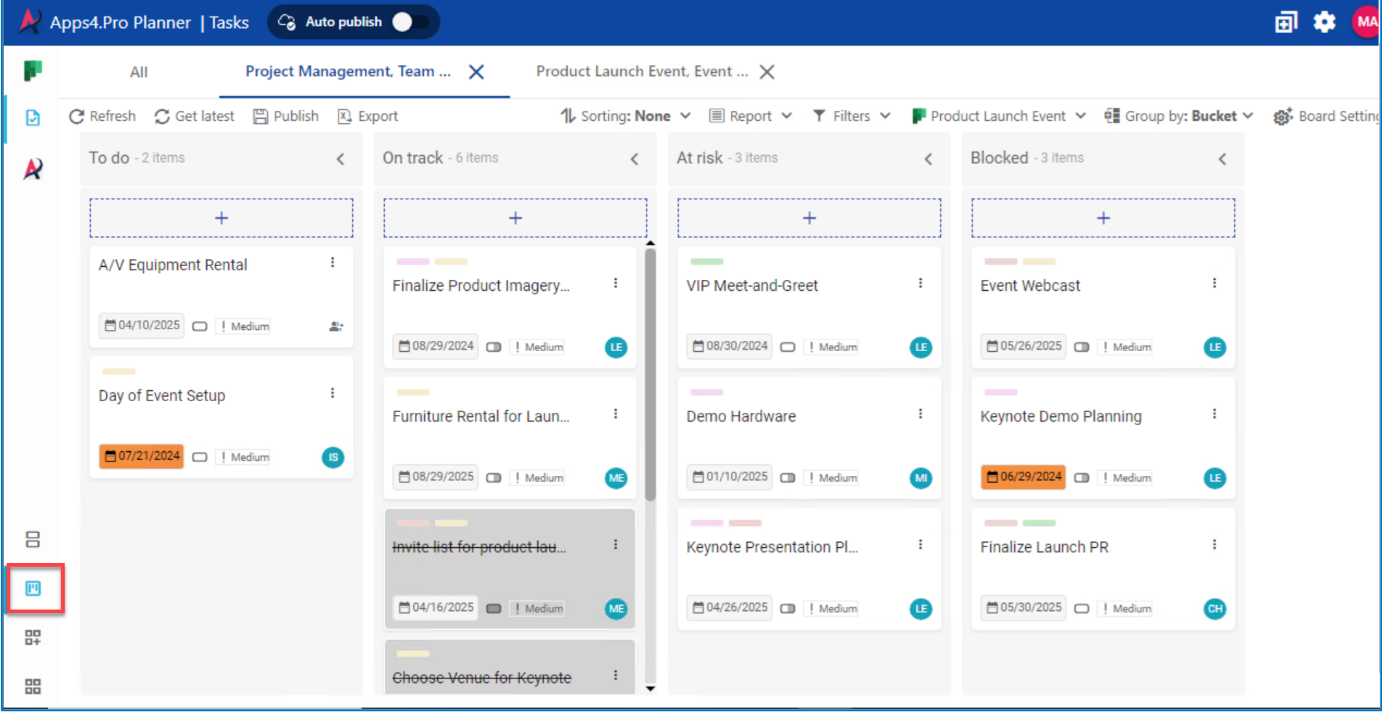
Task: Click the green Planner icon in sidebar
Action: [33, 71]
